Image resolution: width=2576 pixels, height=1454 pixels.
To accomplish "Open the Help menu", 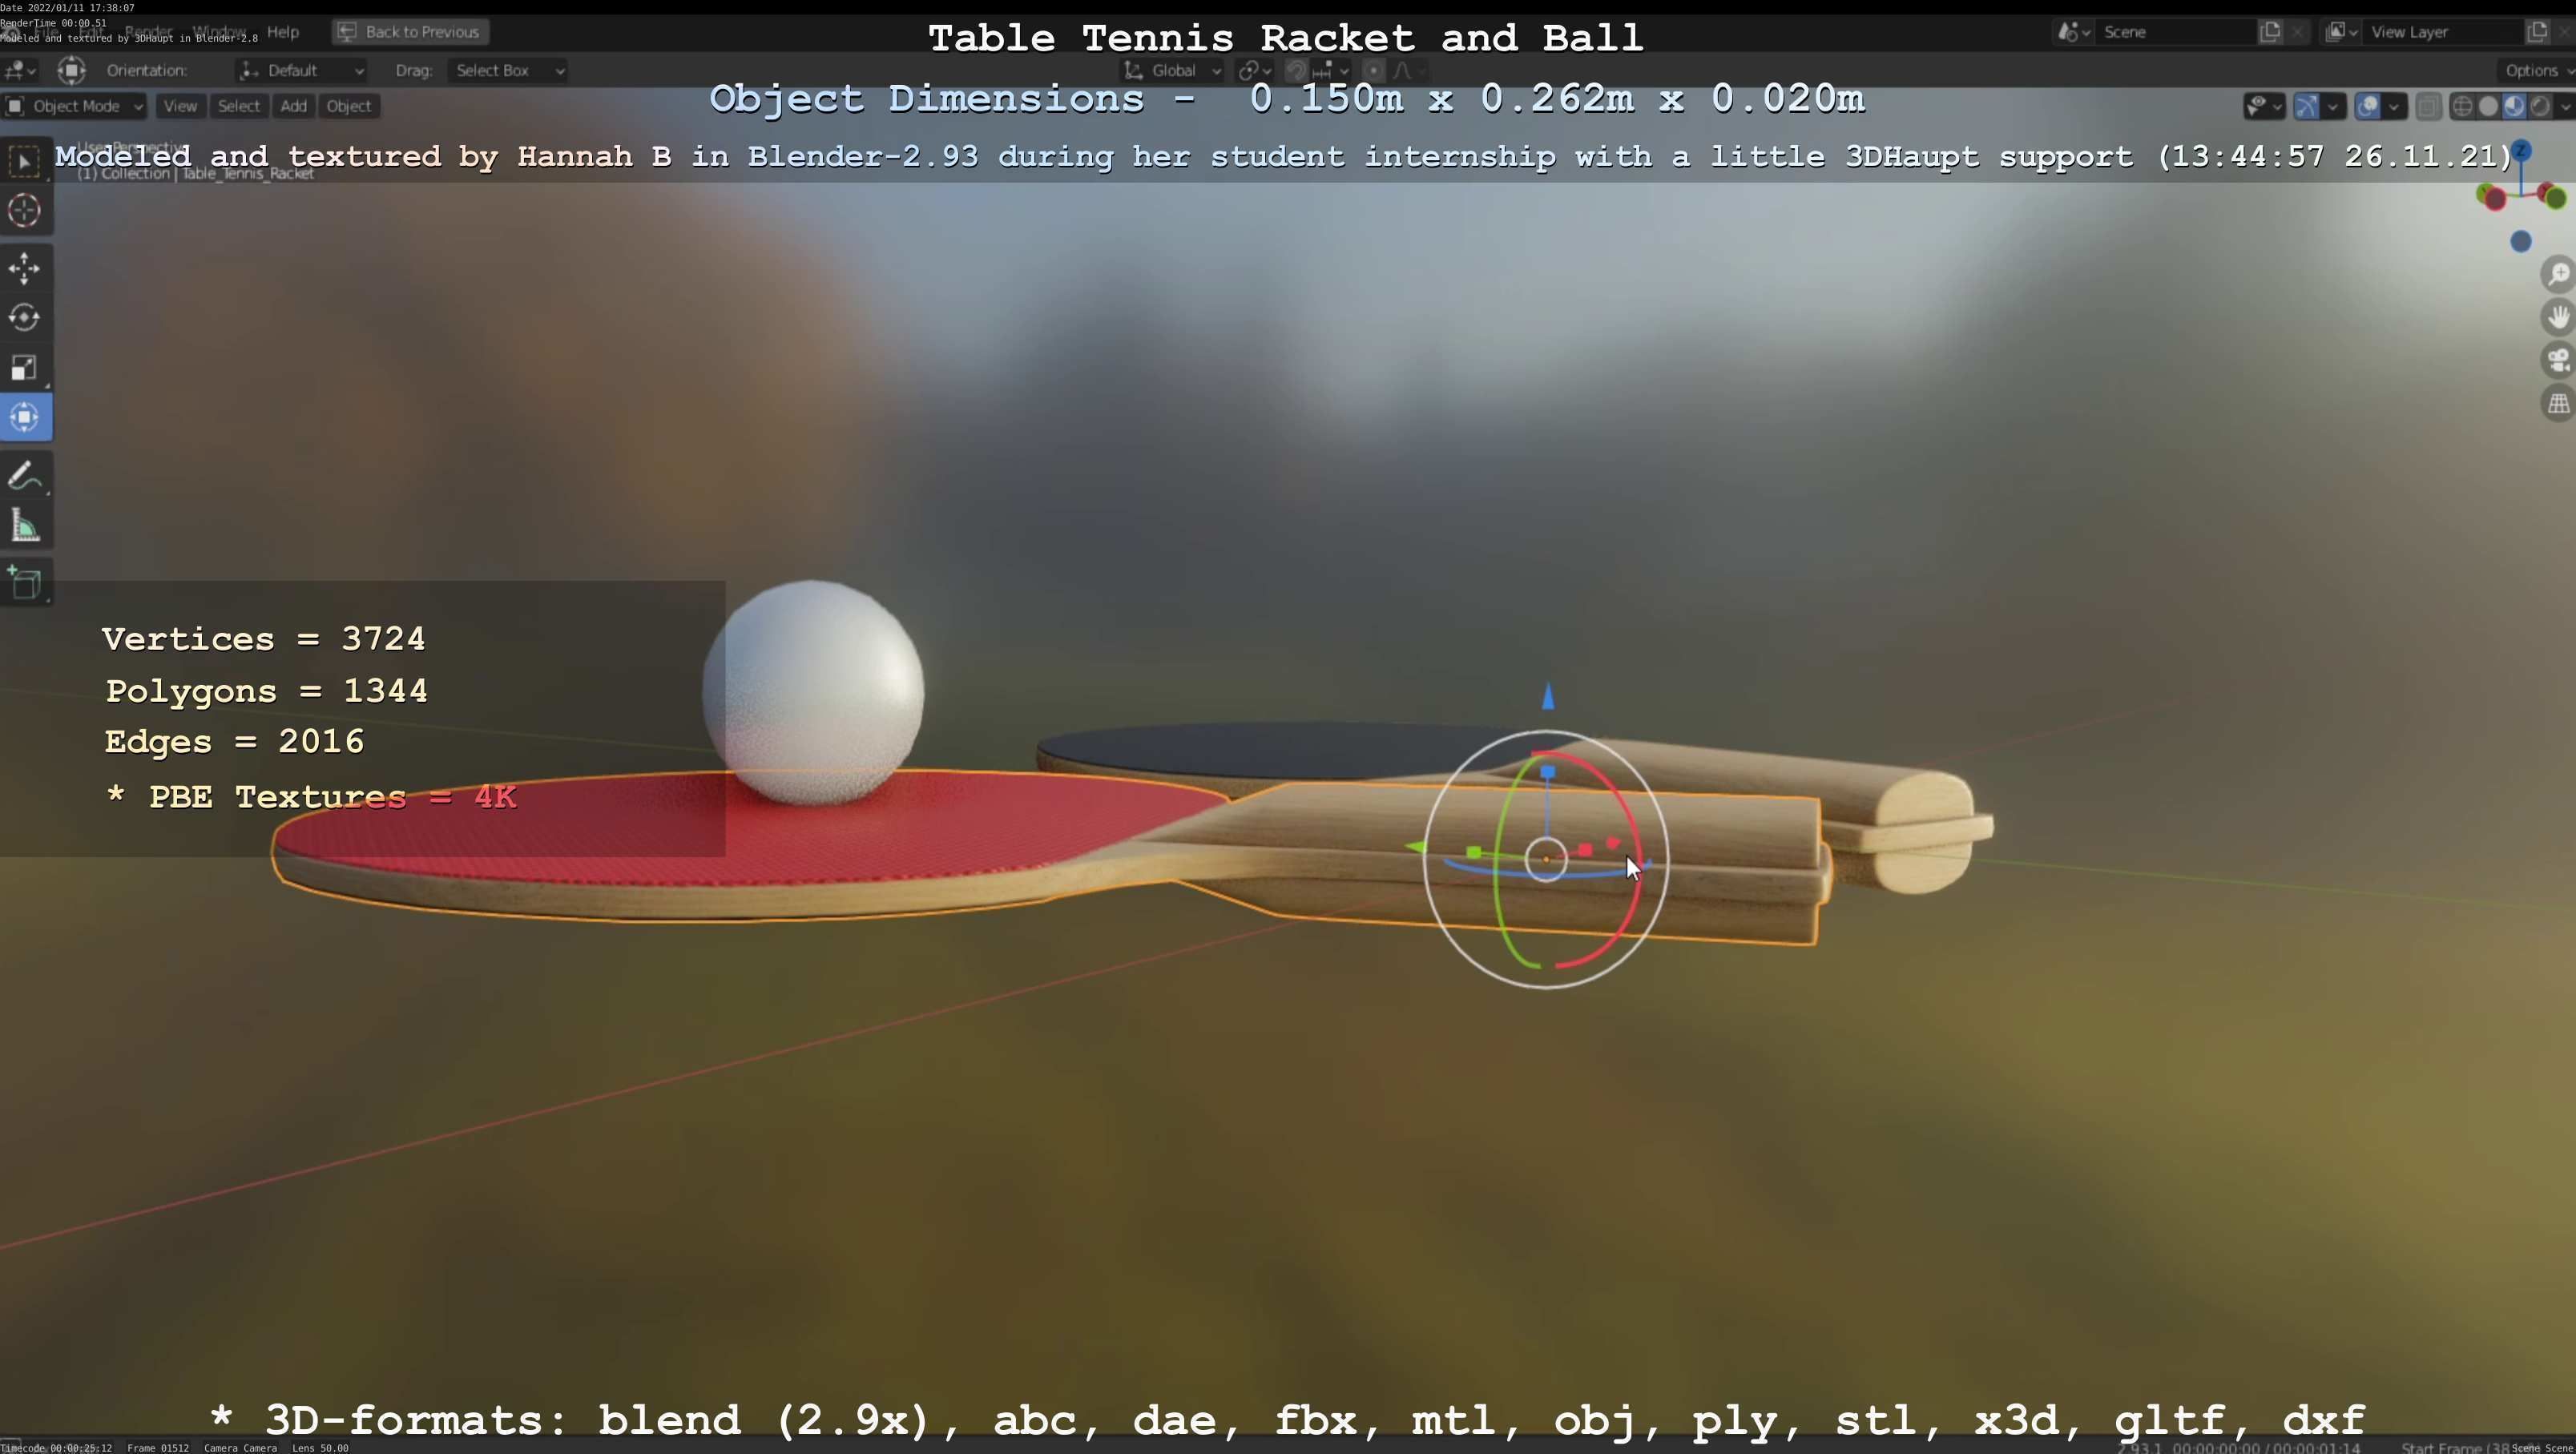I will (x=283, y=32).
